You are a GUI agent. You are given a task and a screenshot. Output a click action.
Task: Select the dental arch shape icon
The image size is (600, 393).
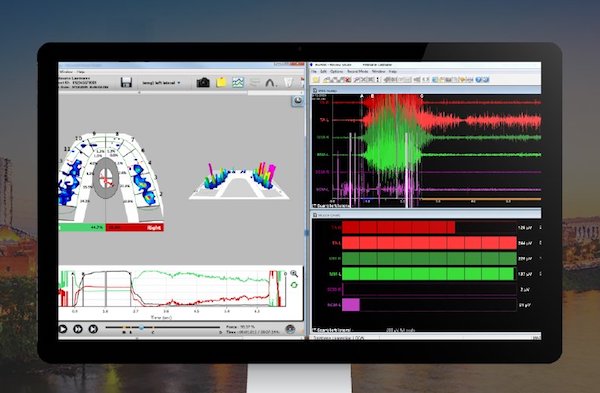[271, 82]
